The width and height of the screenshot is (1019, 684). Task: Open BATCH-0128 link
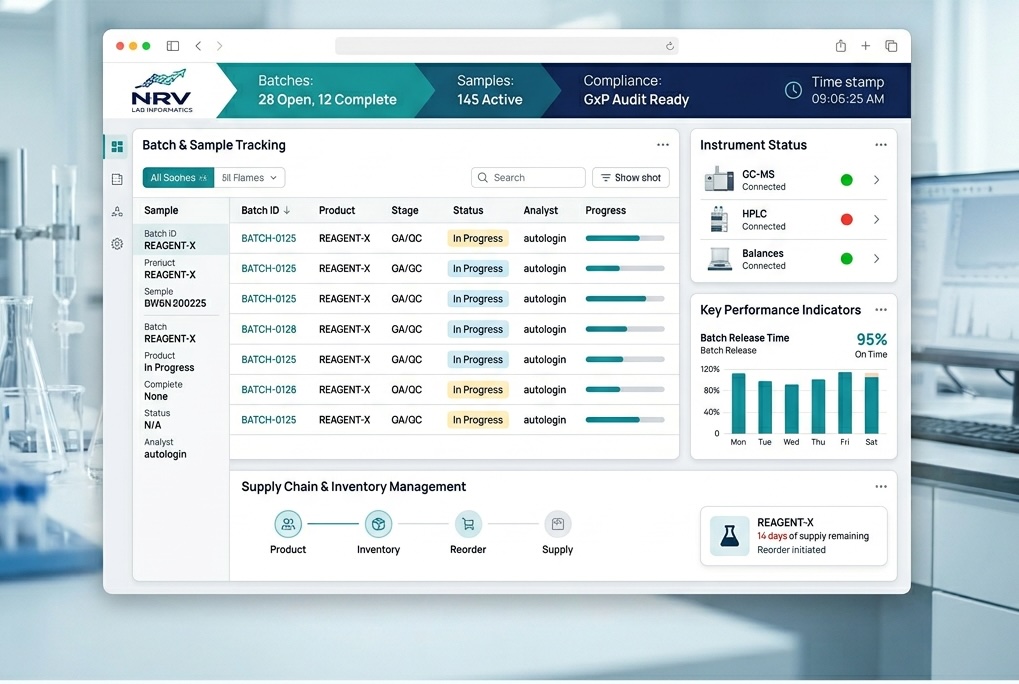[268, 329]
